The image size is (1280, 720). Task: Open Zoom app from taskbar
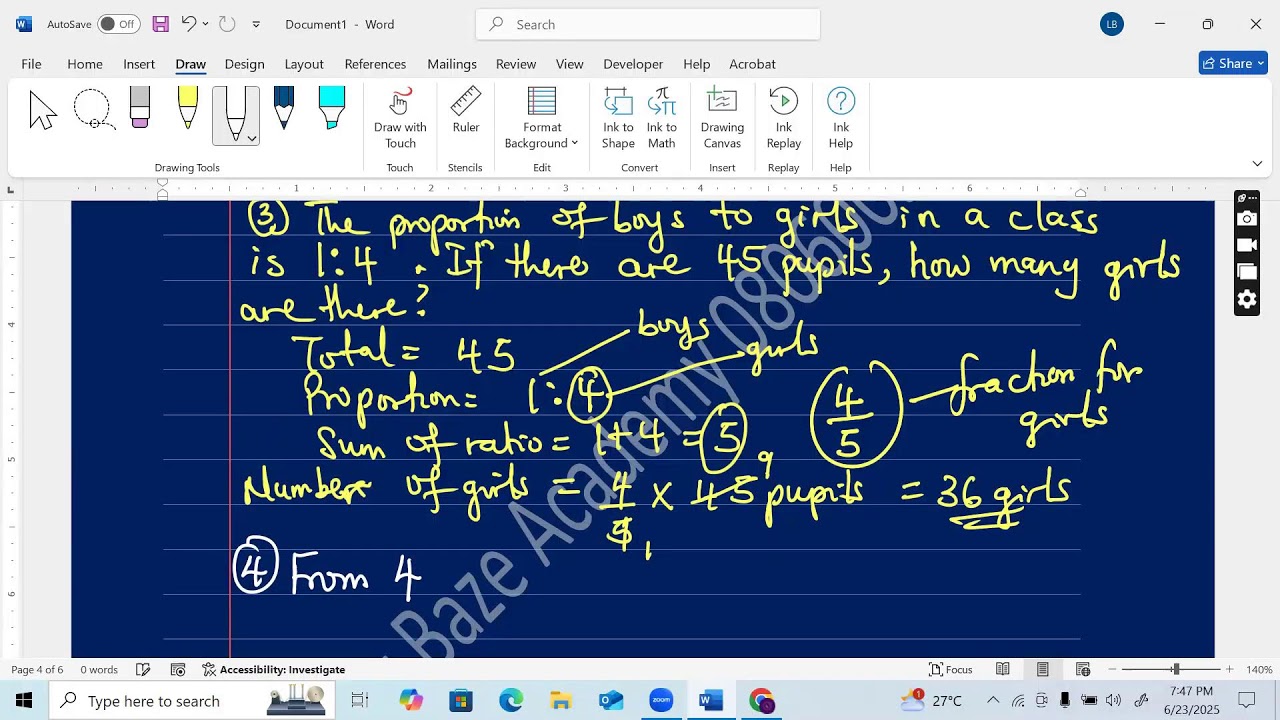click(x=661, y=700)
